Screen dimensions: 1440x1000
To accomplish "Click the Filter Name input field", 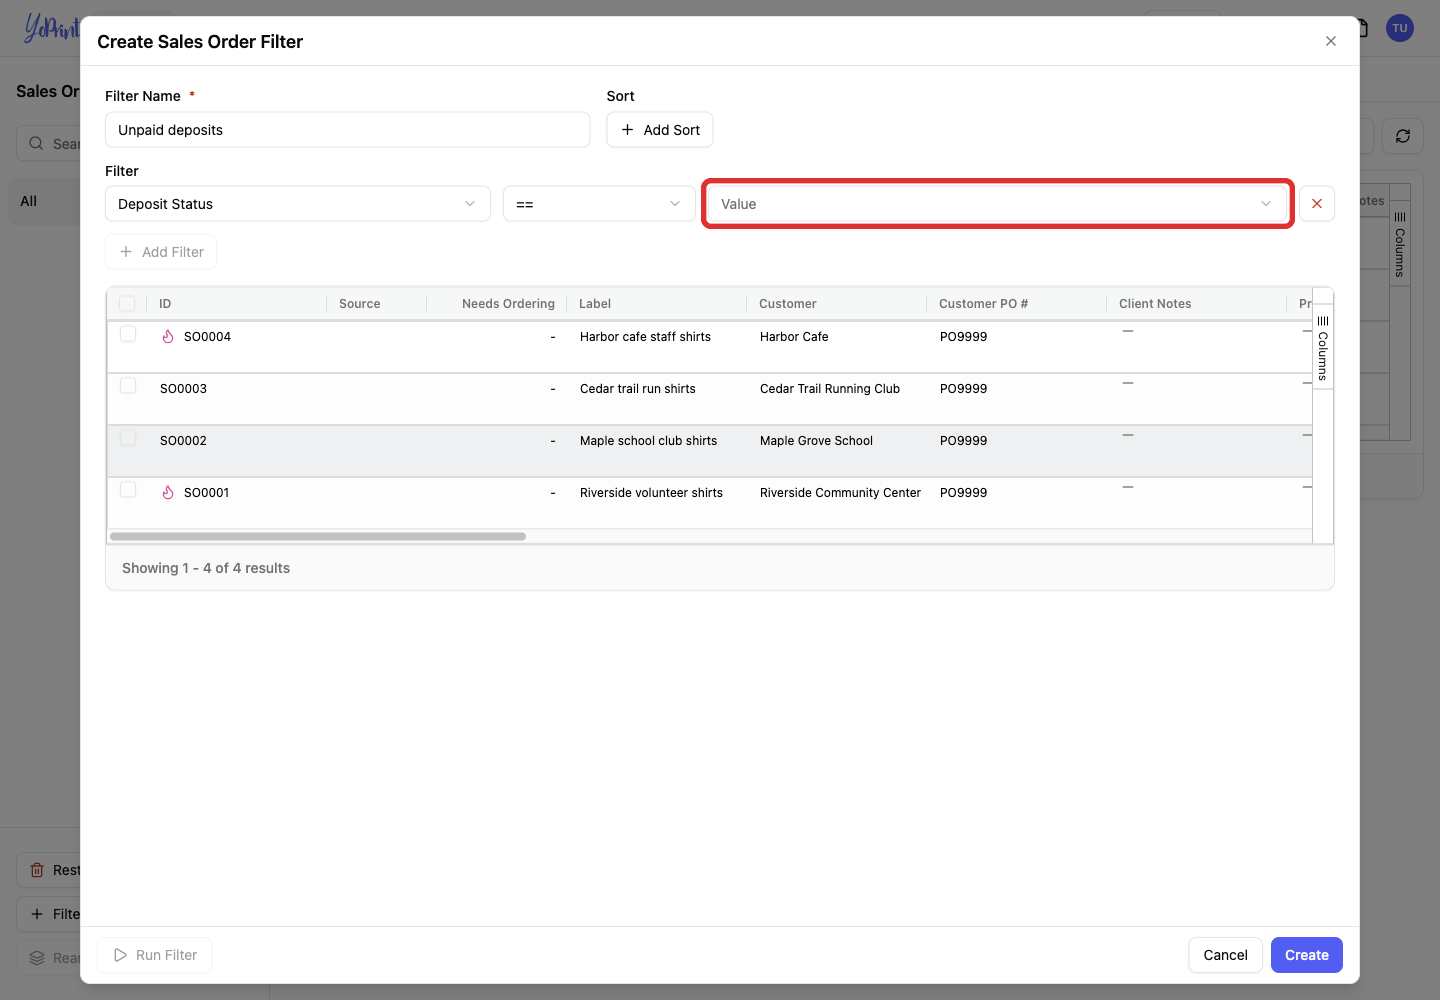I will (x=347, y=130).
